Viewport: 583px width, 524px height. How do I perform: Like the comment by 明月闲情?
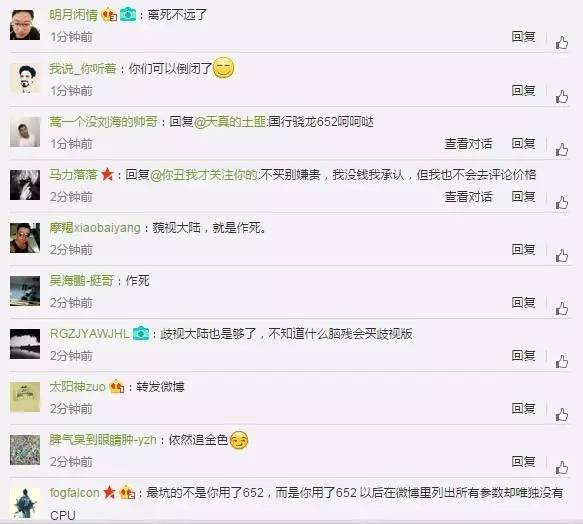click(562, 43)
